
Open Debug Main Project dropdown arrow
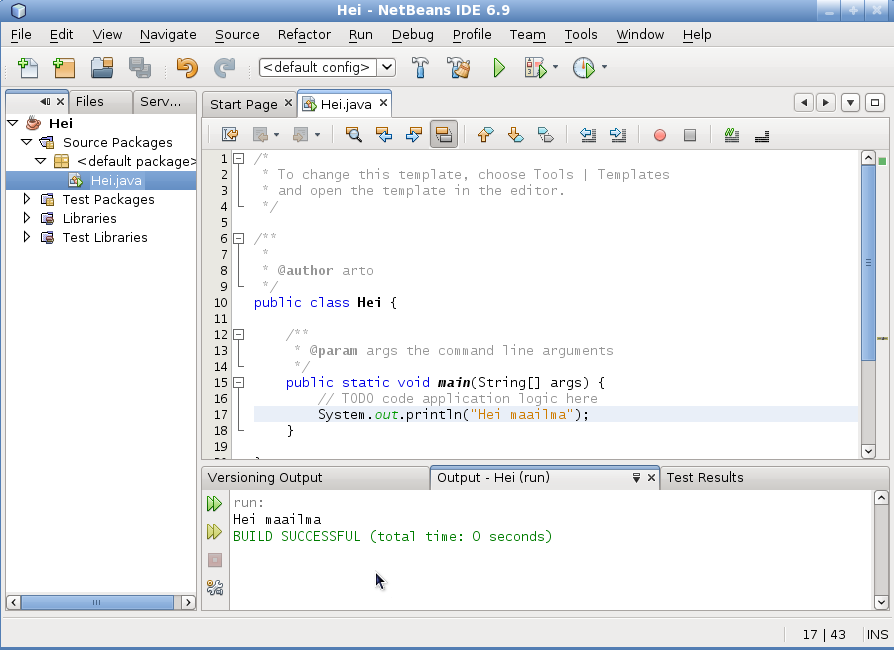pyautogui.click(x=555, y=67)
